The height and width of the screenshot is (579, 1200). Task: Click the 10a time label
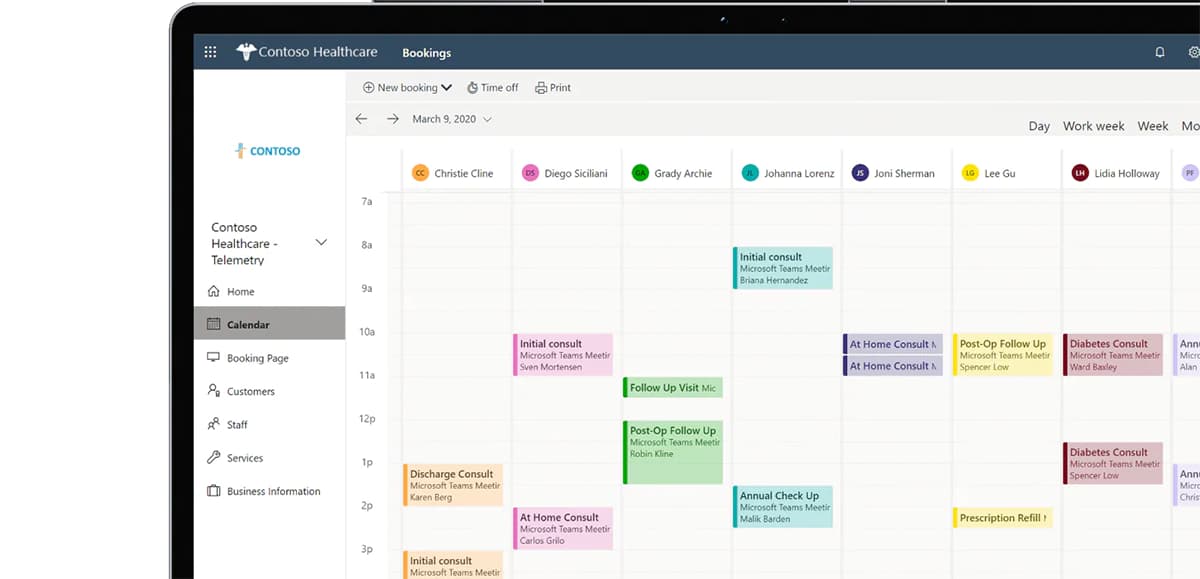tap(366, 332)
